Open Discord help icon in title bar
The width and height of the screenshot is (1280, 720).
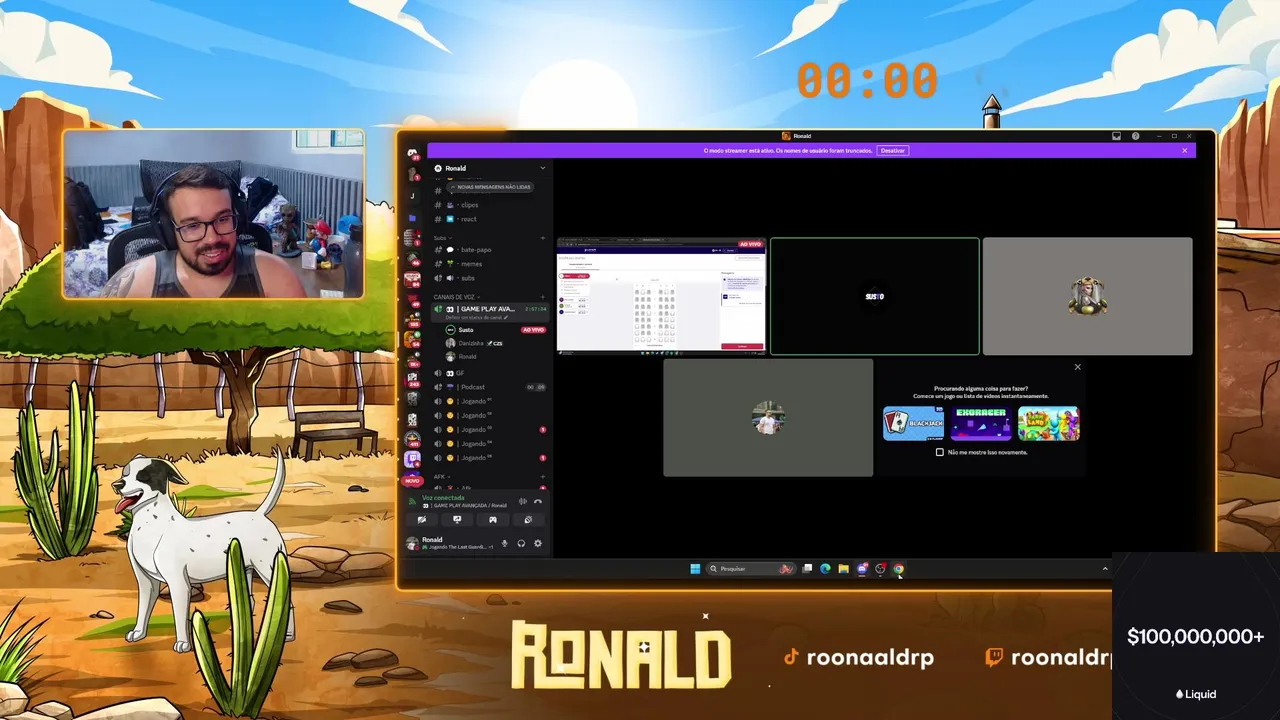(1136, 136)
